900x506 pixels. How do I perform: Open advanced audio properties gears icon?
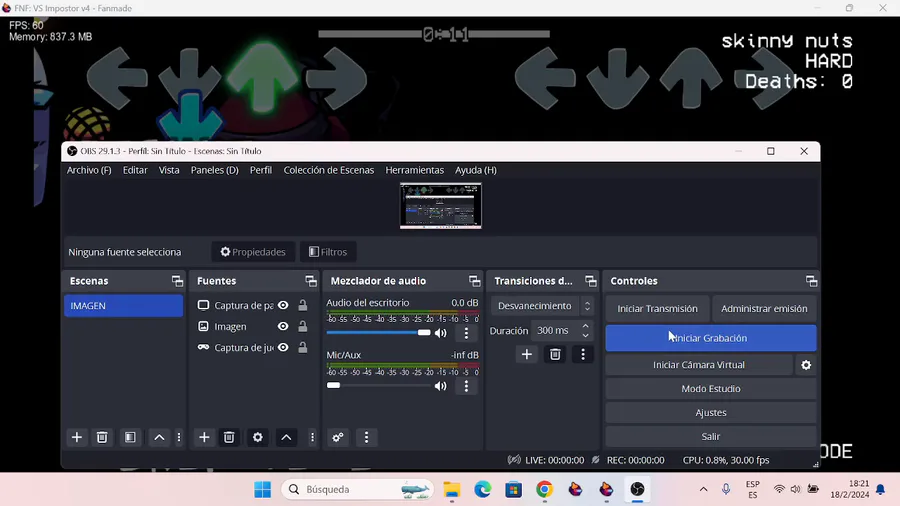click(x=338, y=437)
